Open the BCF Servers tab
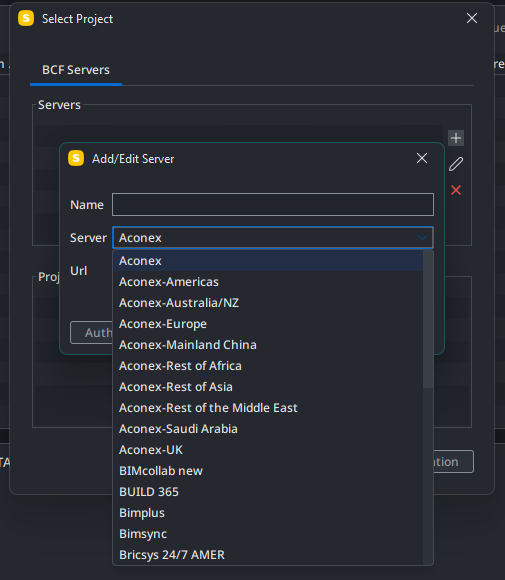Image resolution: width=505 pixels, height=580 pixels. pyautogui.click(x=76, y=70)
